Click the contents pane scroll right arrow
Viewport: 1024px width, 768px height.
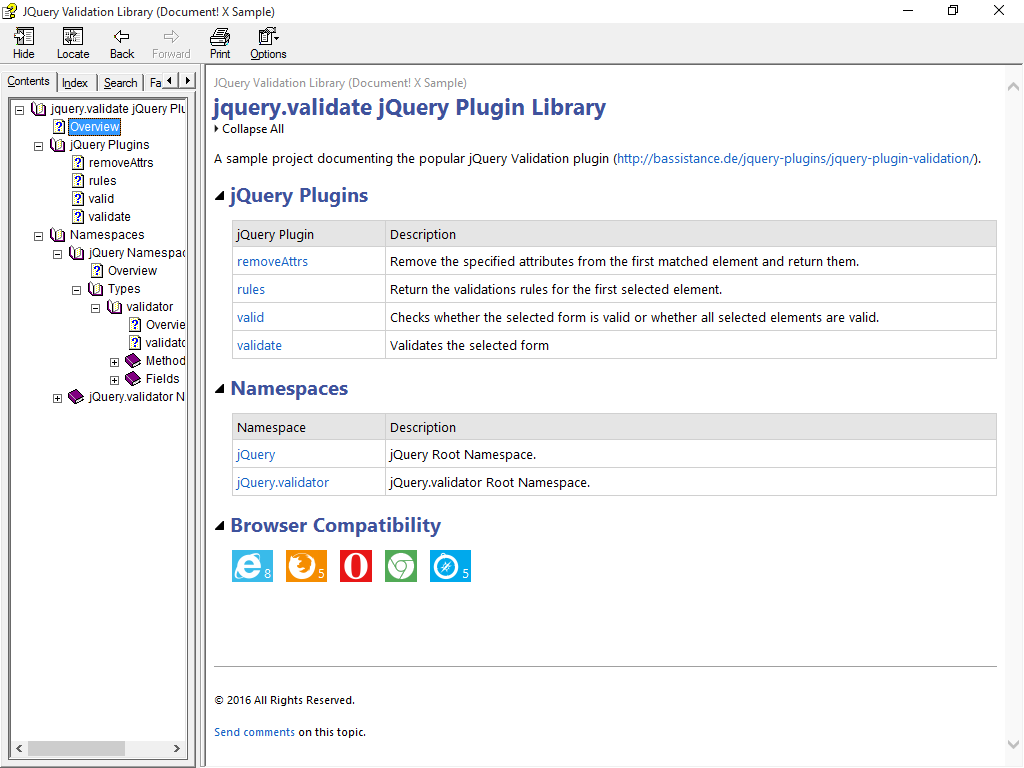176,748
